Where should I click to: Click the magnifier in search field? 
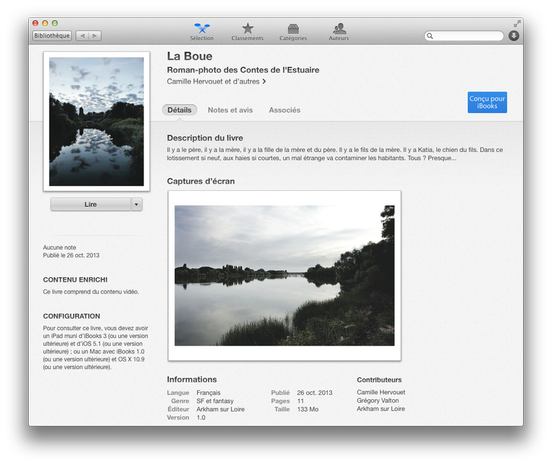coord(430,36)
